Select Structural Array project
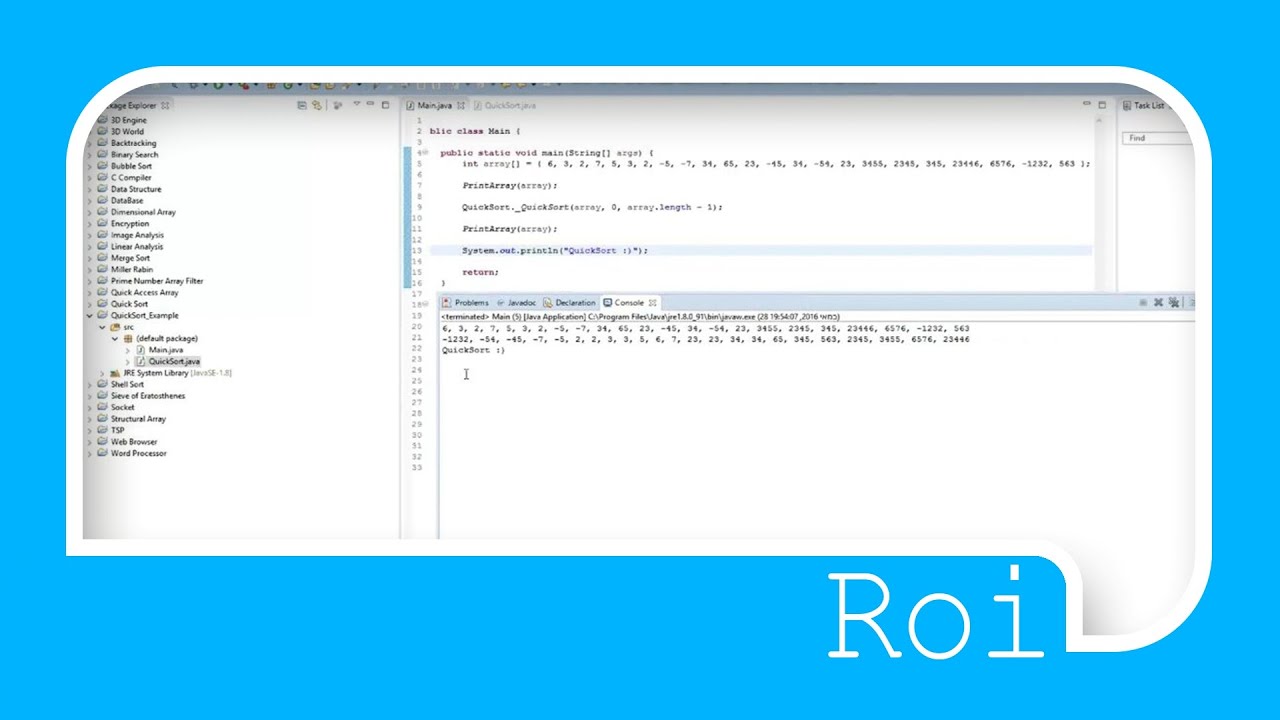 pos(138,419)
